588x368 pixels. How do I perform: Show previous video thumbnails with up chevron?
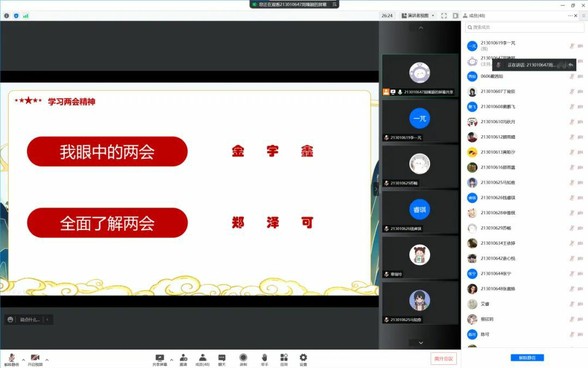(x=421, y=28)
